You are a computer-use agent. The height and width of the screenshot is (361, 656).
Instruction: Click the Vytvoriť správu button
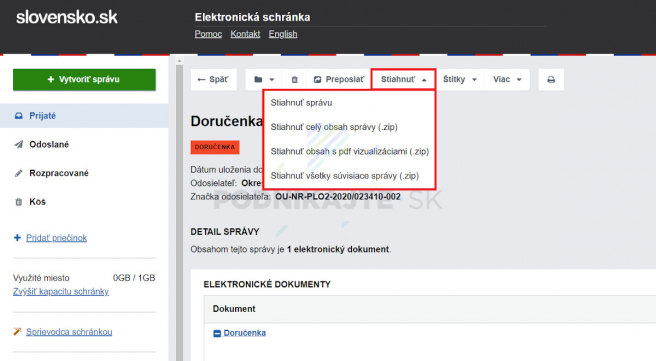84,79
